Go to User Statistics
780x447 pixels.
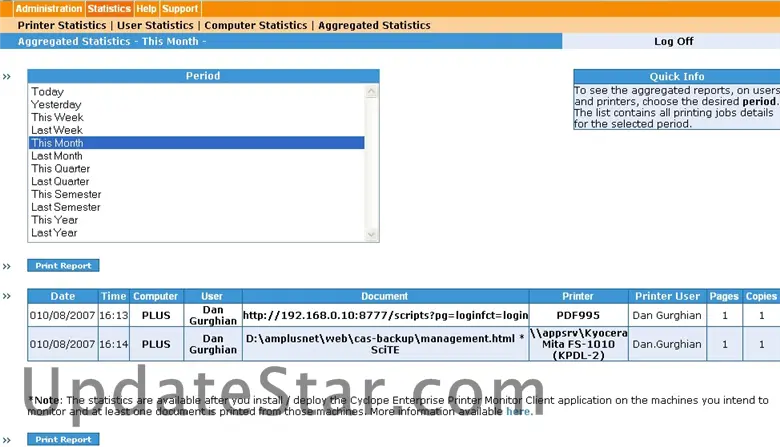pyautogui.click(x=155, y=25)
